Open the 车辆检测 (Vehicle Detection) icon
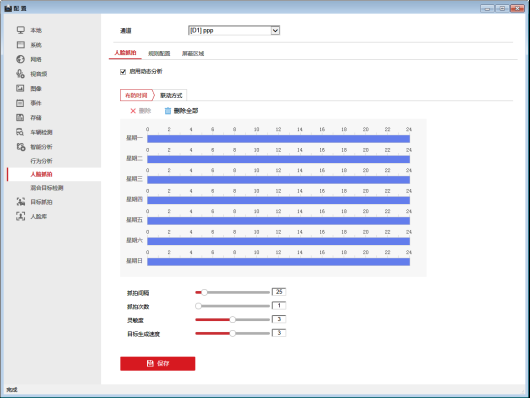This screenshot has width=530, height=398. point(20,132)
